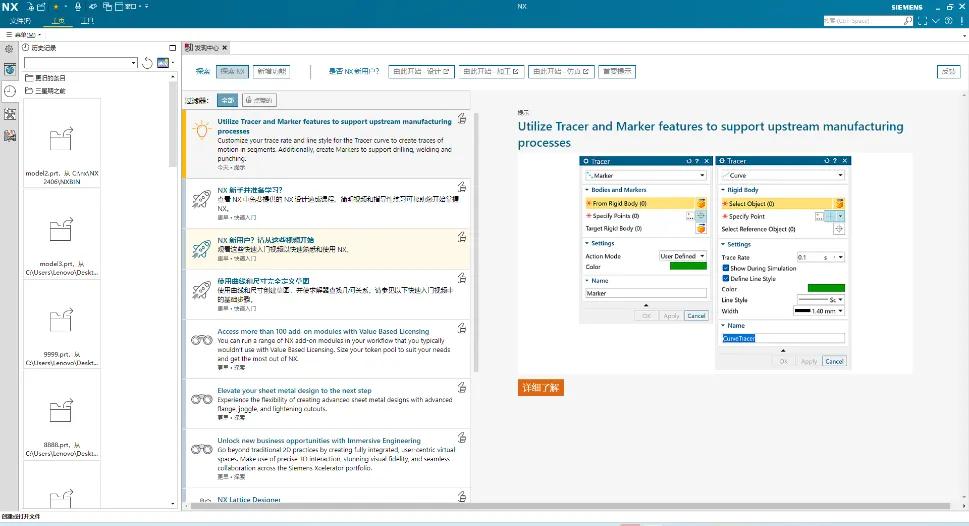
Task: Expand the ribbon options chevron at top right
Action: [936, 21]
